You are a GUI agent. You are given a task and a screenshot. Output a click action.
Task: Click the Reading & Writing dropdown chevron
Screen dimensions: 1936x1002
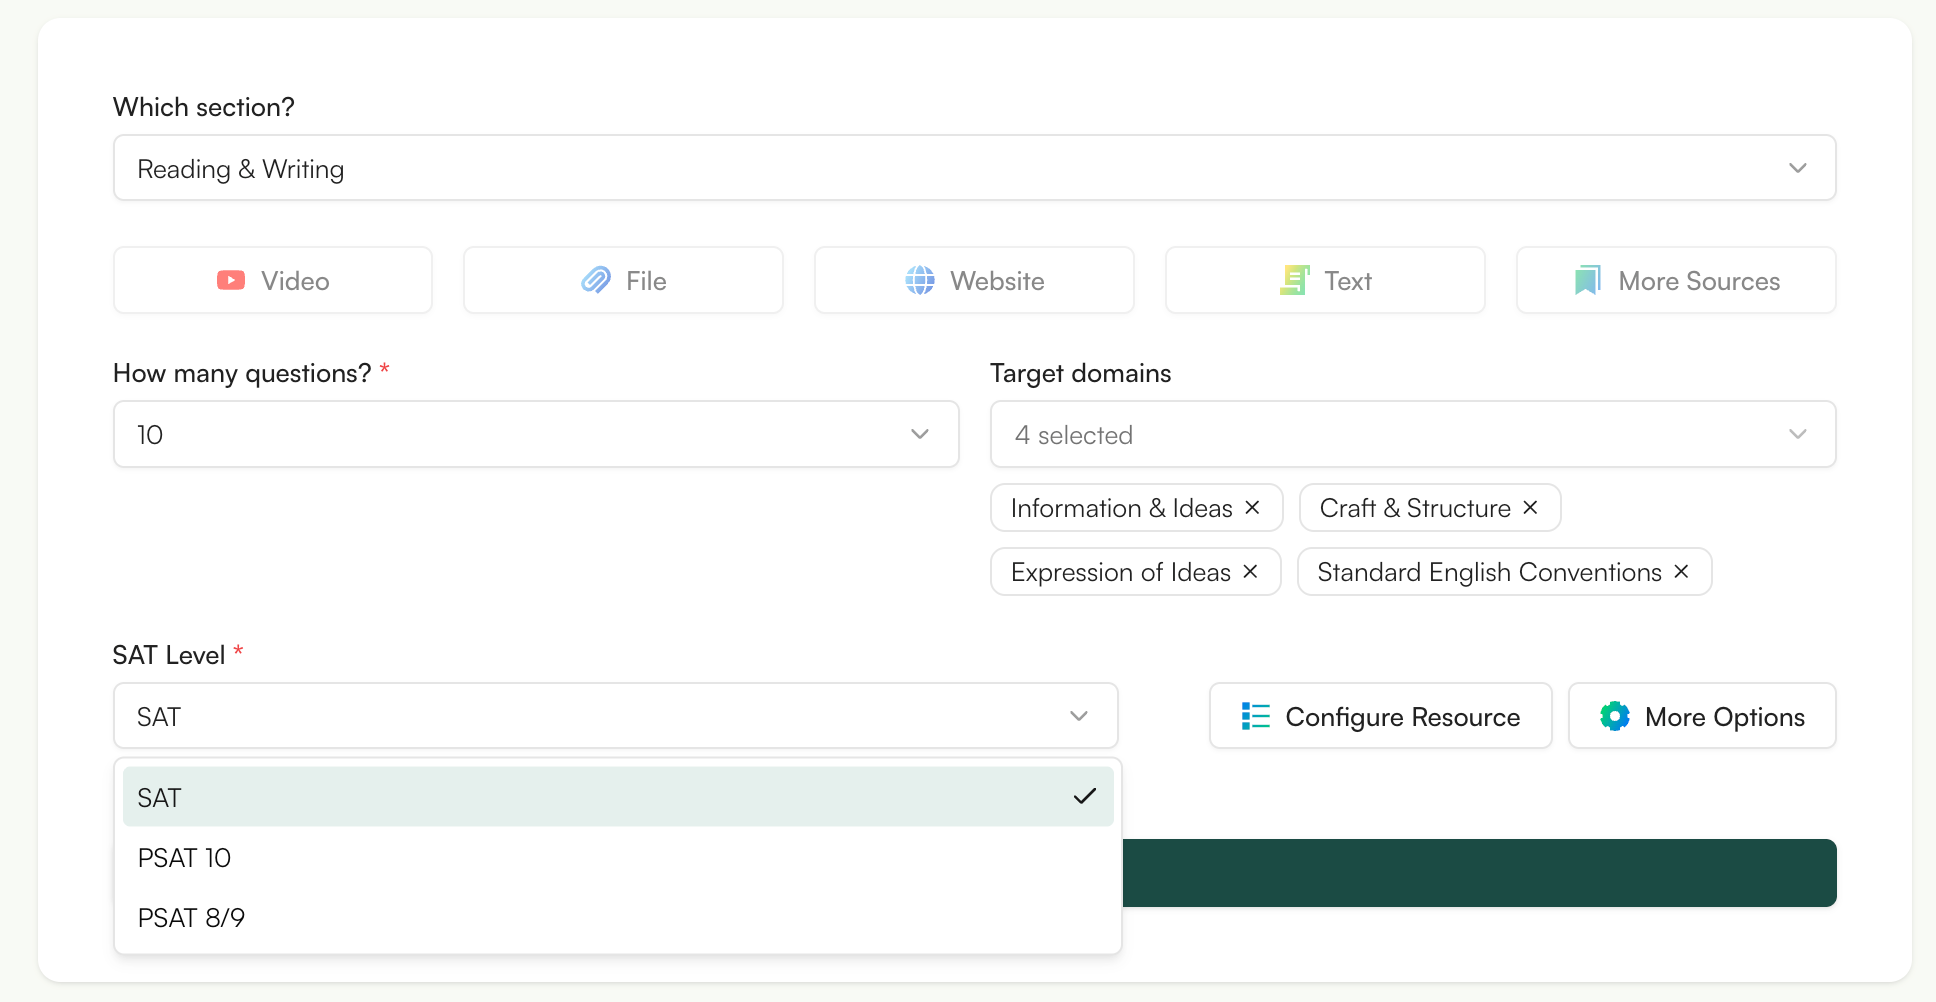click(1797, 168)
